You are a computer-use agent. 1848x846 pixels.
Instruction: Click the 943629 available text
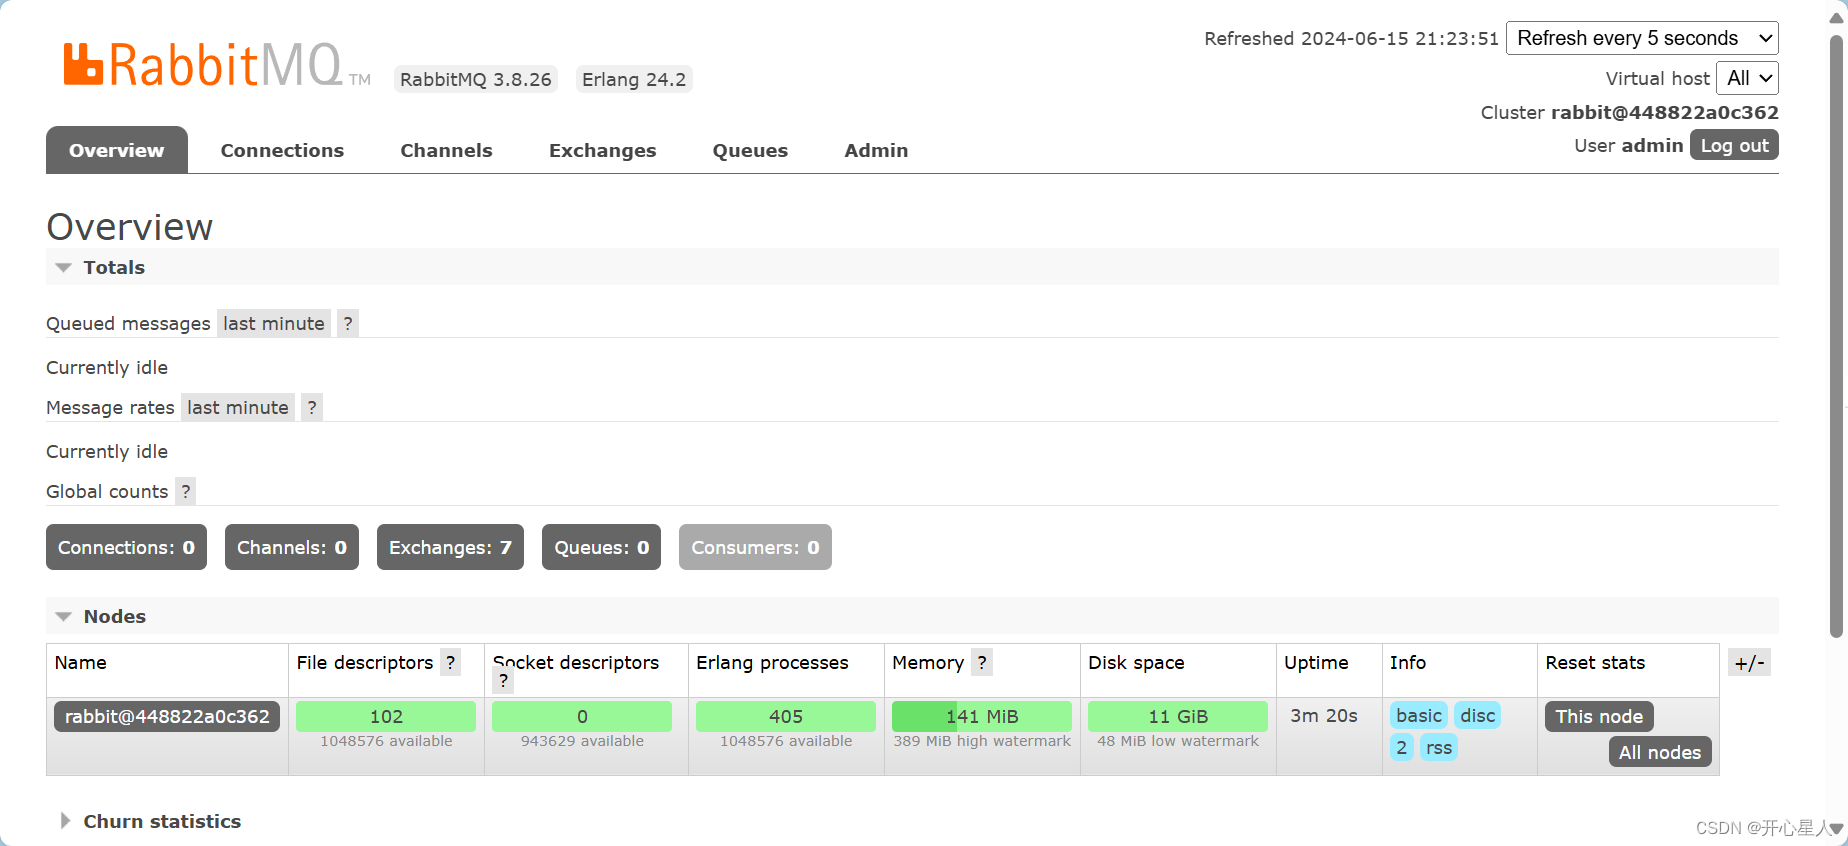pos(582,741)
